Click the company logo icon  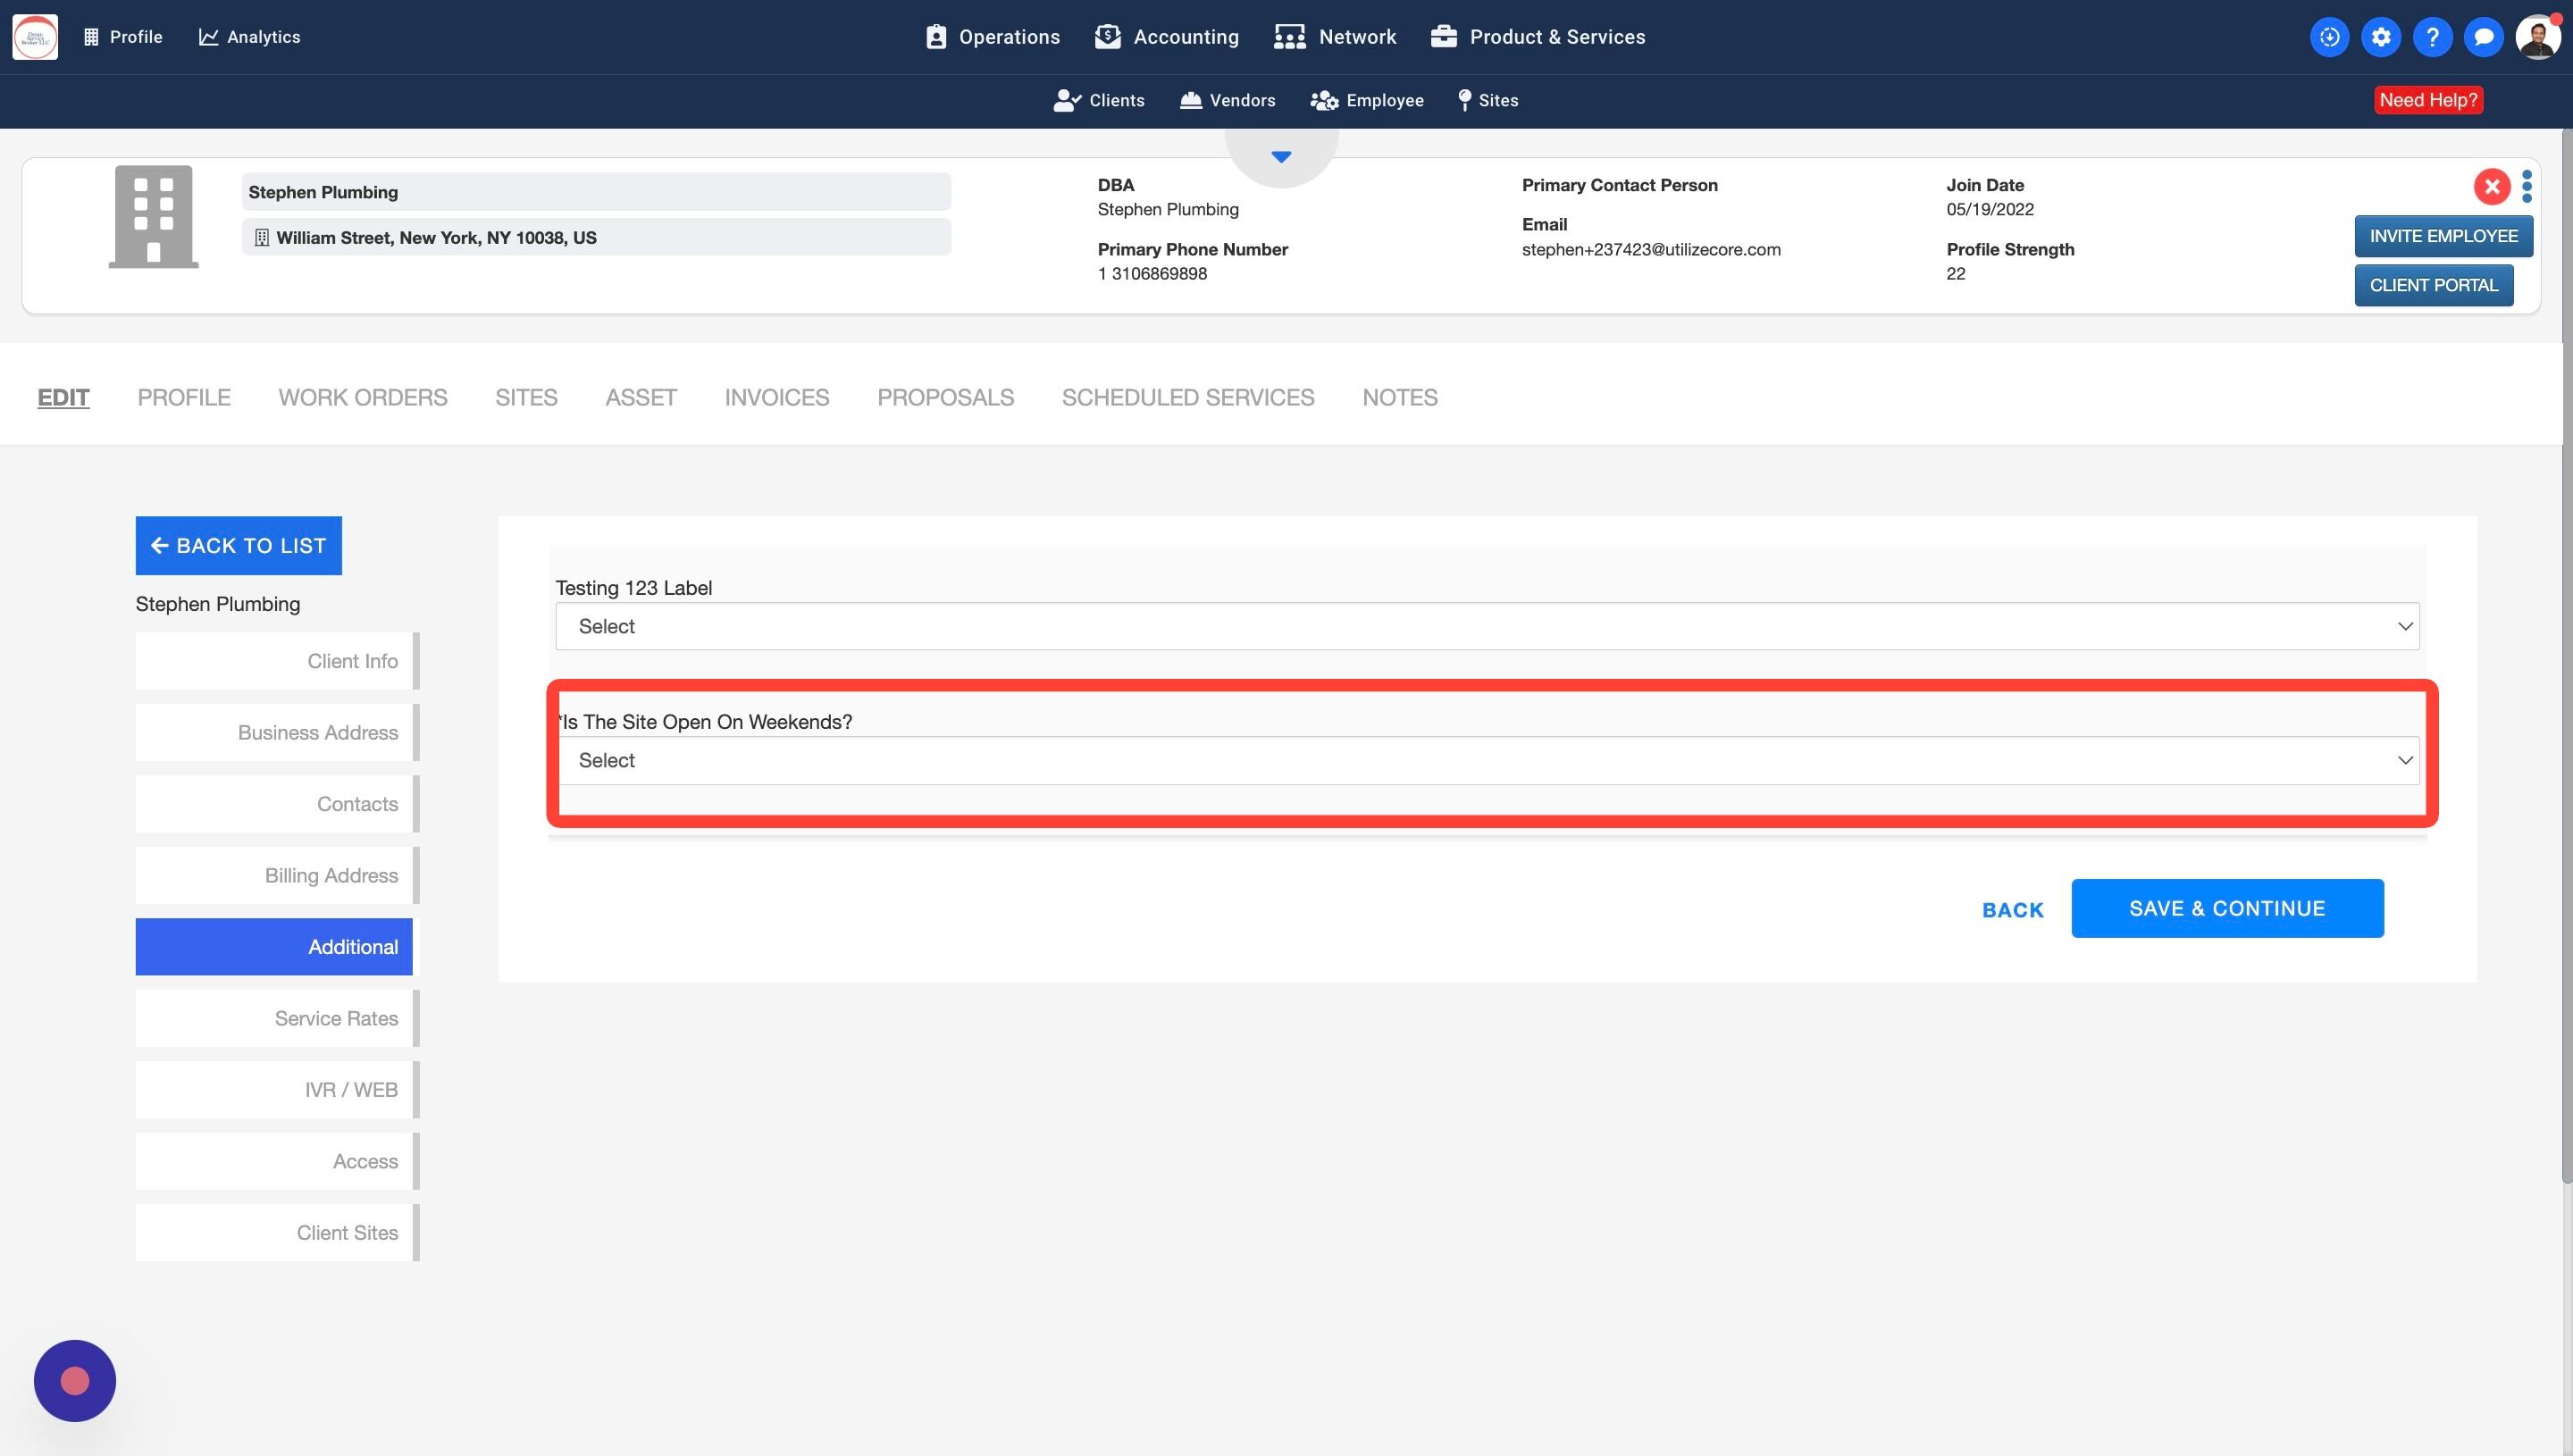tap(35, 37)
